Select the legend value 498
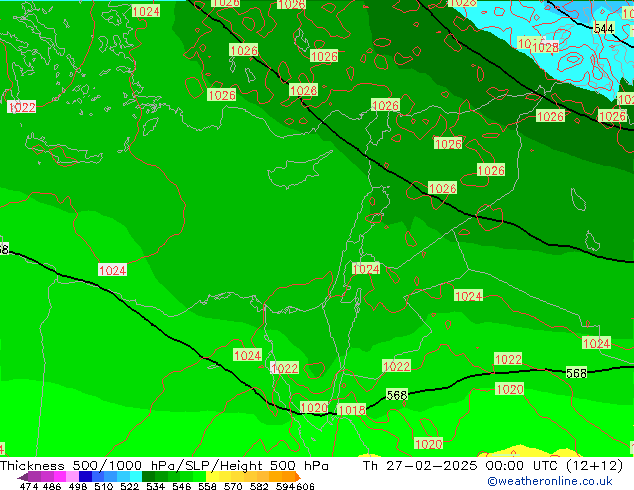The width and height of the screenshot is (634, 490). [x=78, y=486]
